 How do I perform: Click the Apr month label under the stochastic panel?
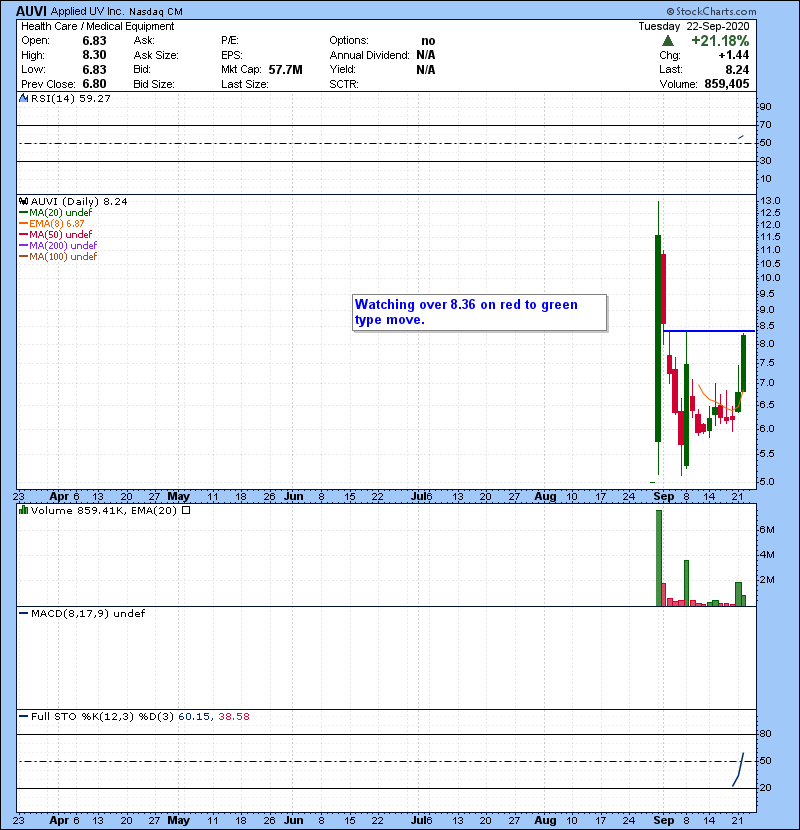tap(59, 820)
